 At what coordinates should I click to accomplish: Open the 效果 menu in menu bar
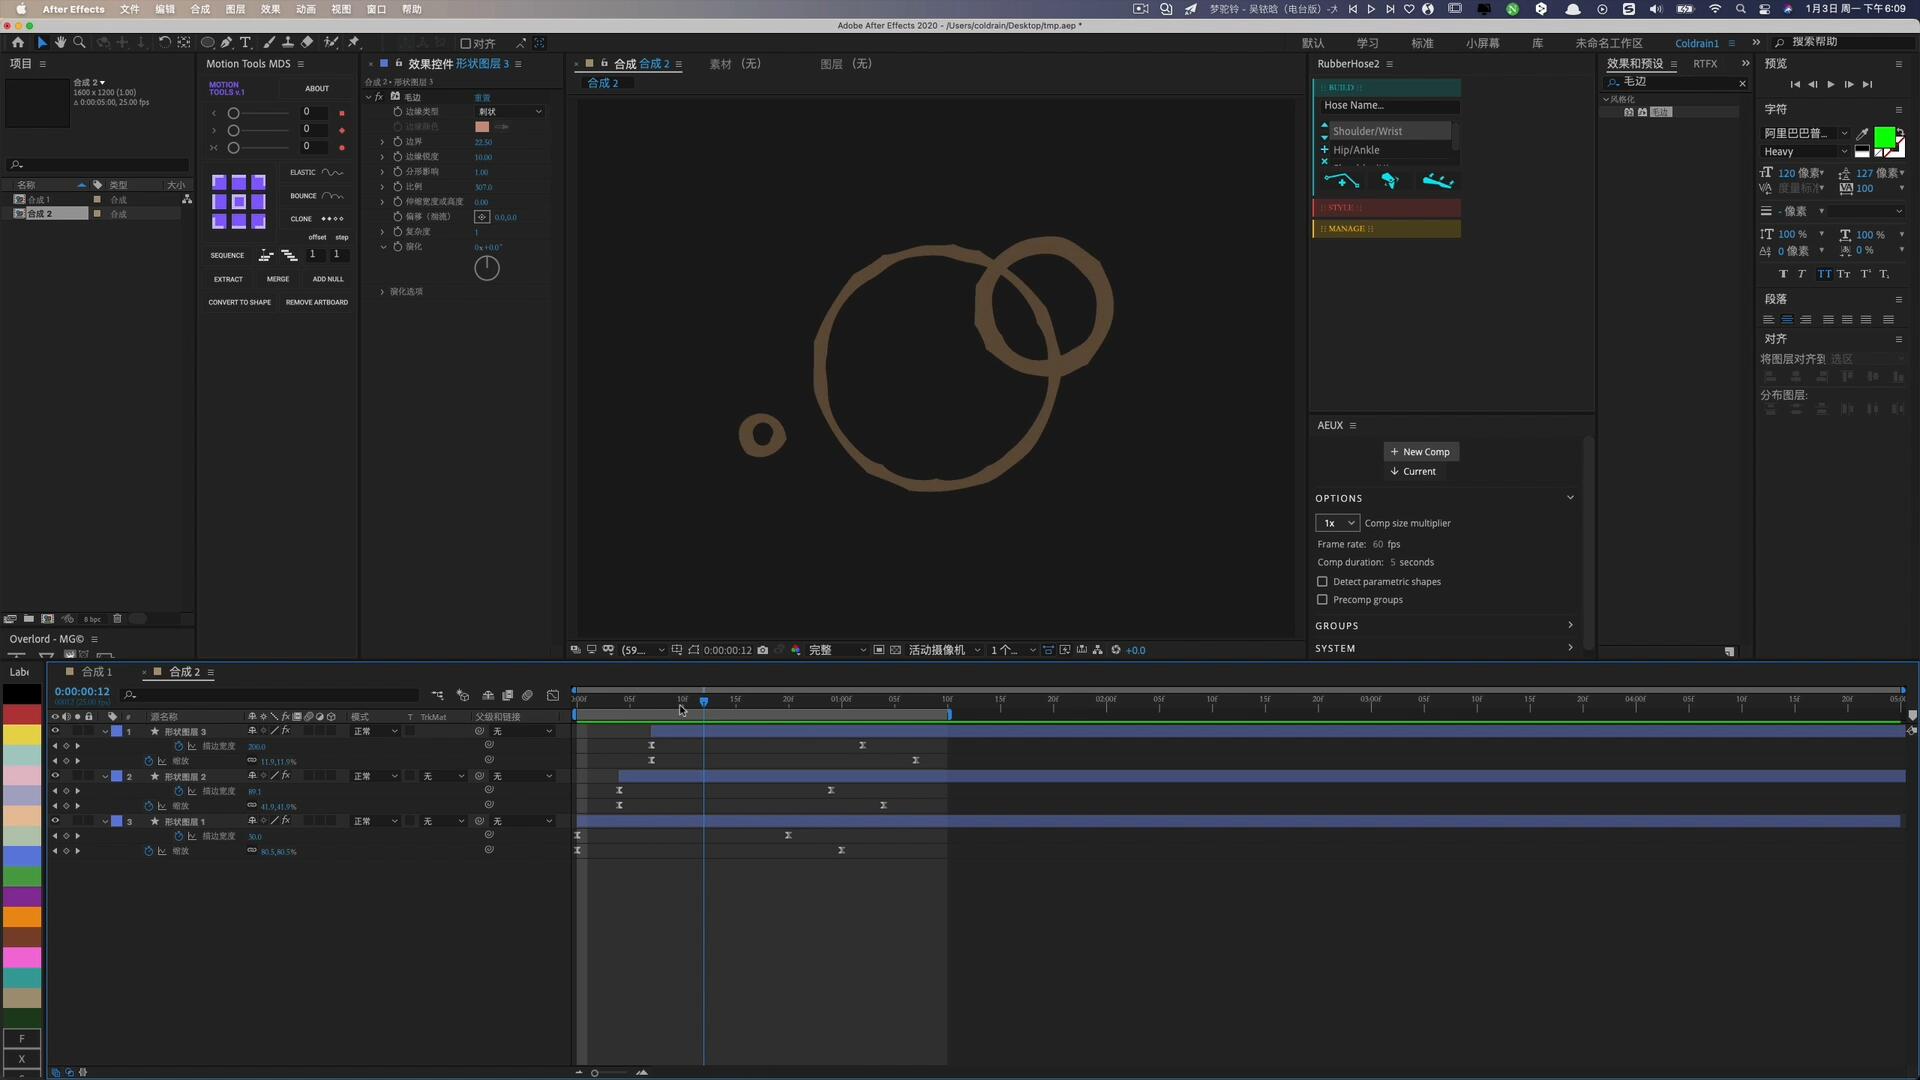click(x=271, y=9)
